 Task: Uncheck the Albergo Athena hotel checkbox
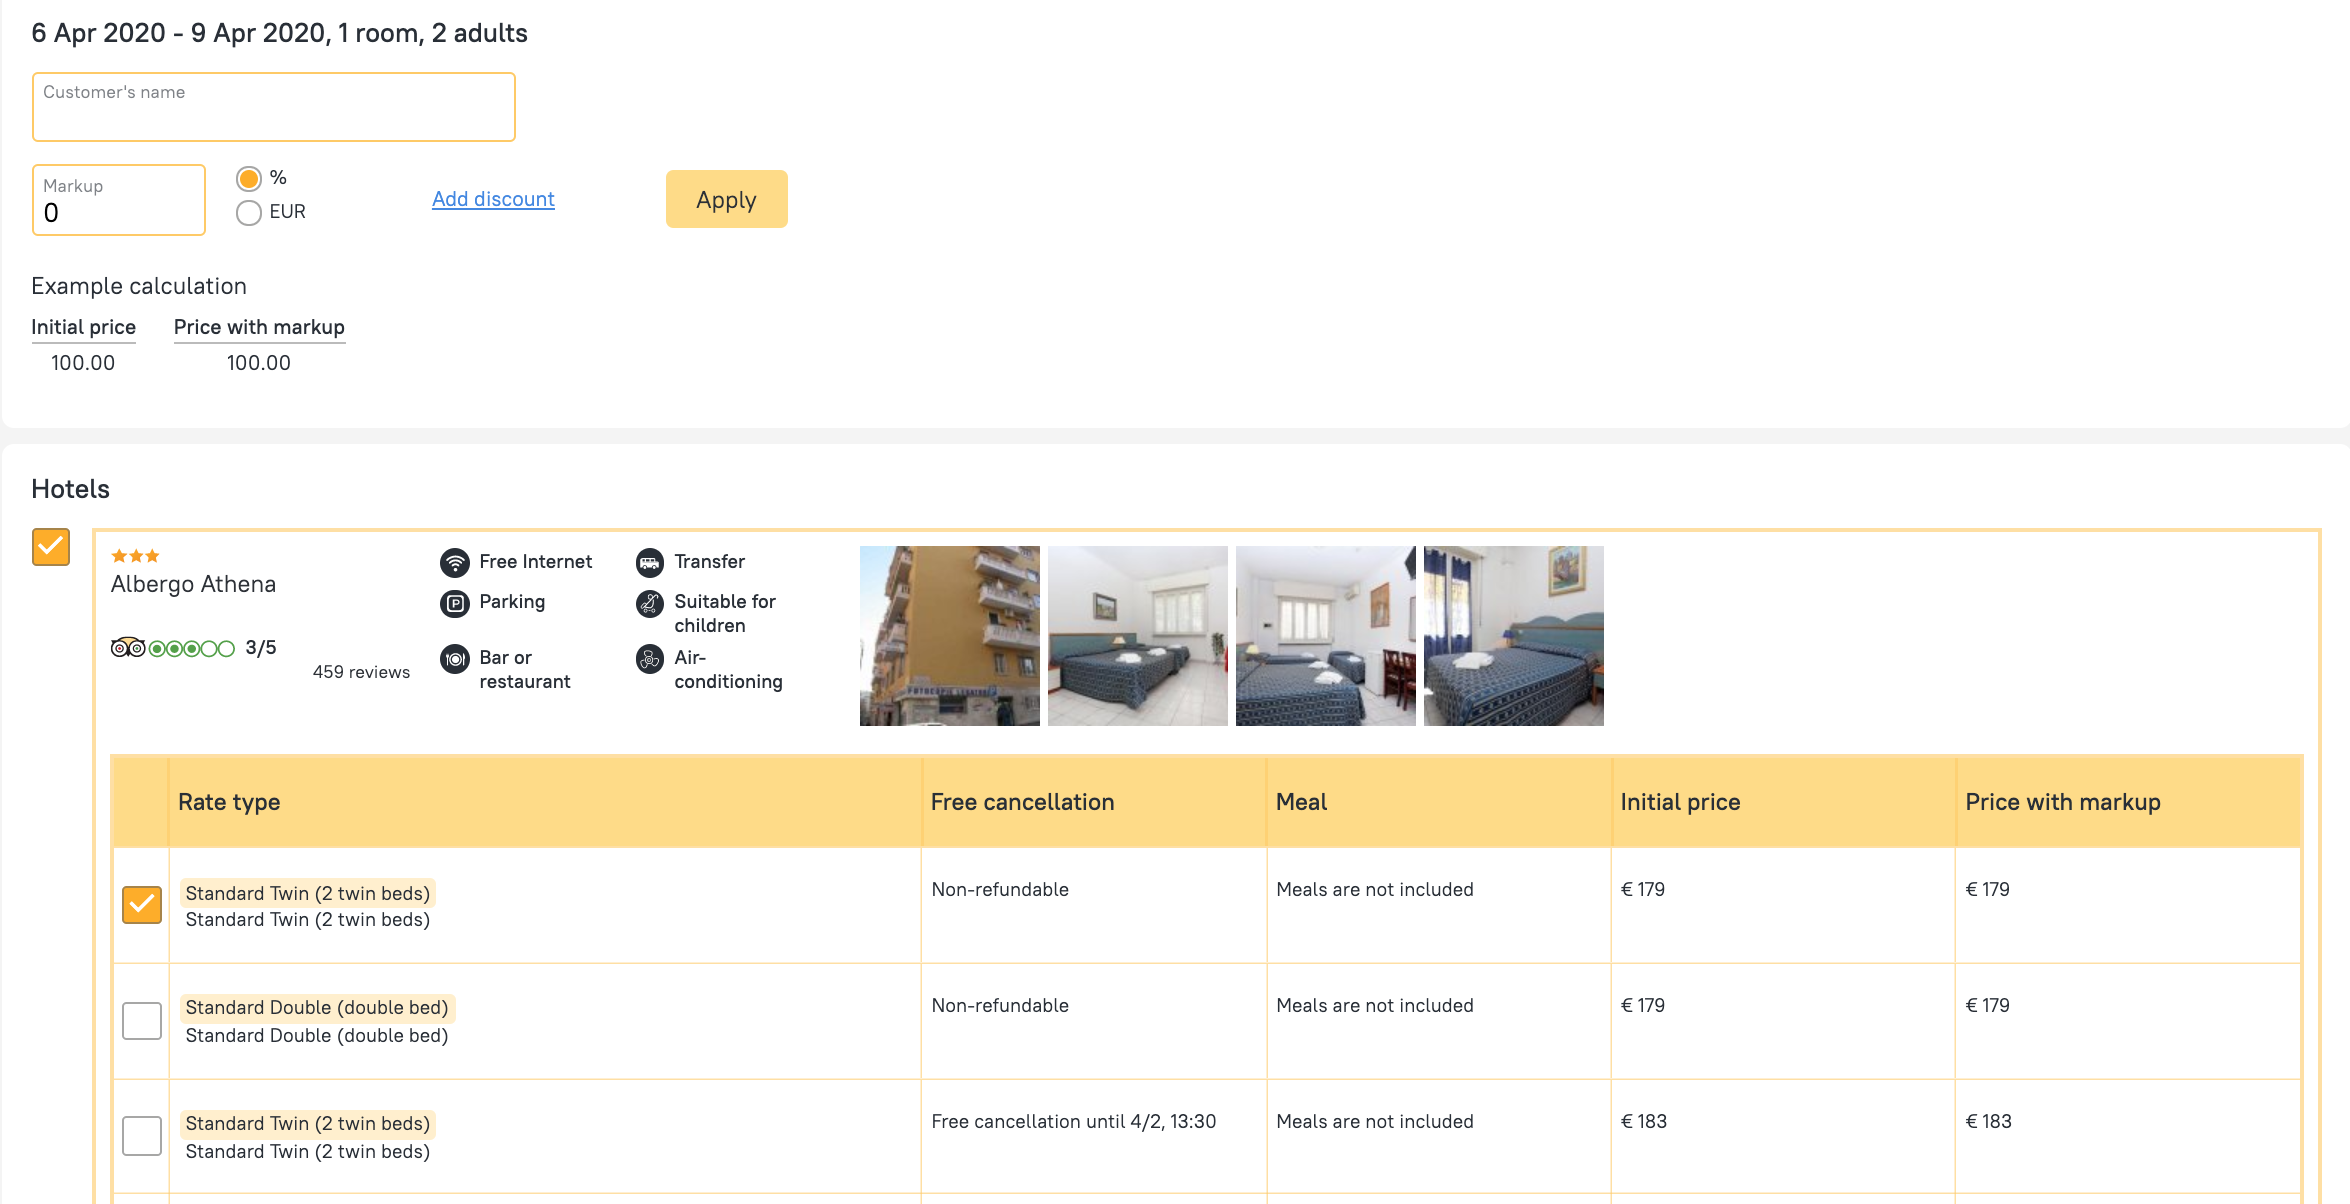click(51, 547)
